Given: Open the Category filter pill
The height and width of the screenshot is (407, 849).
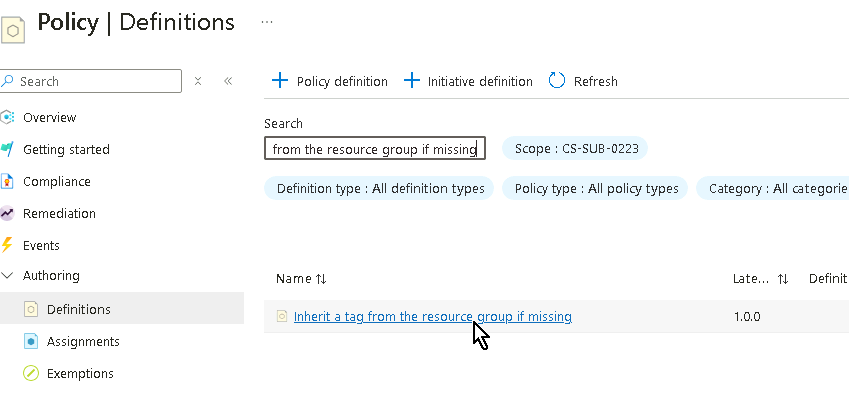Looking at the screenshot, I should pos(773,188).
